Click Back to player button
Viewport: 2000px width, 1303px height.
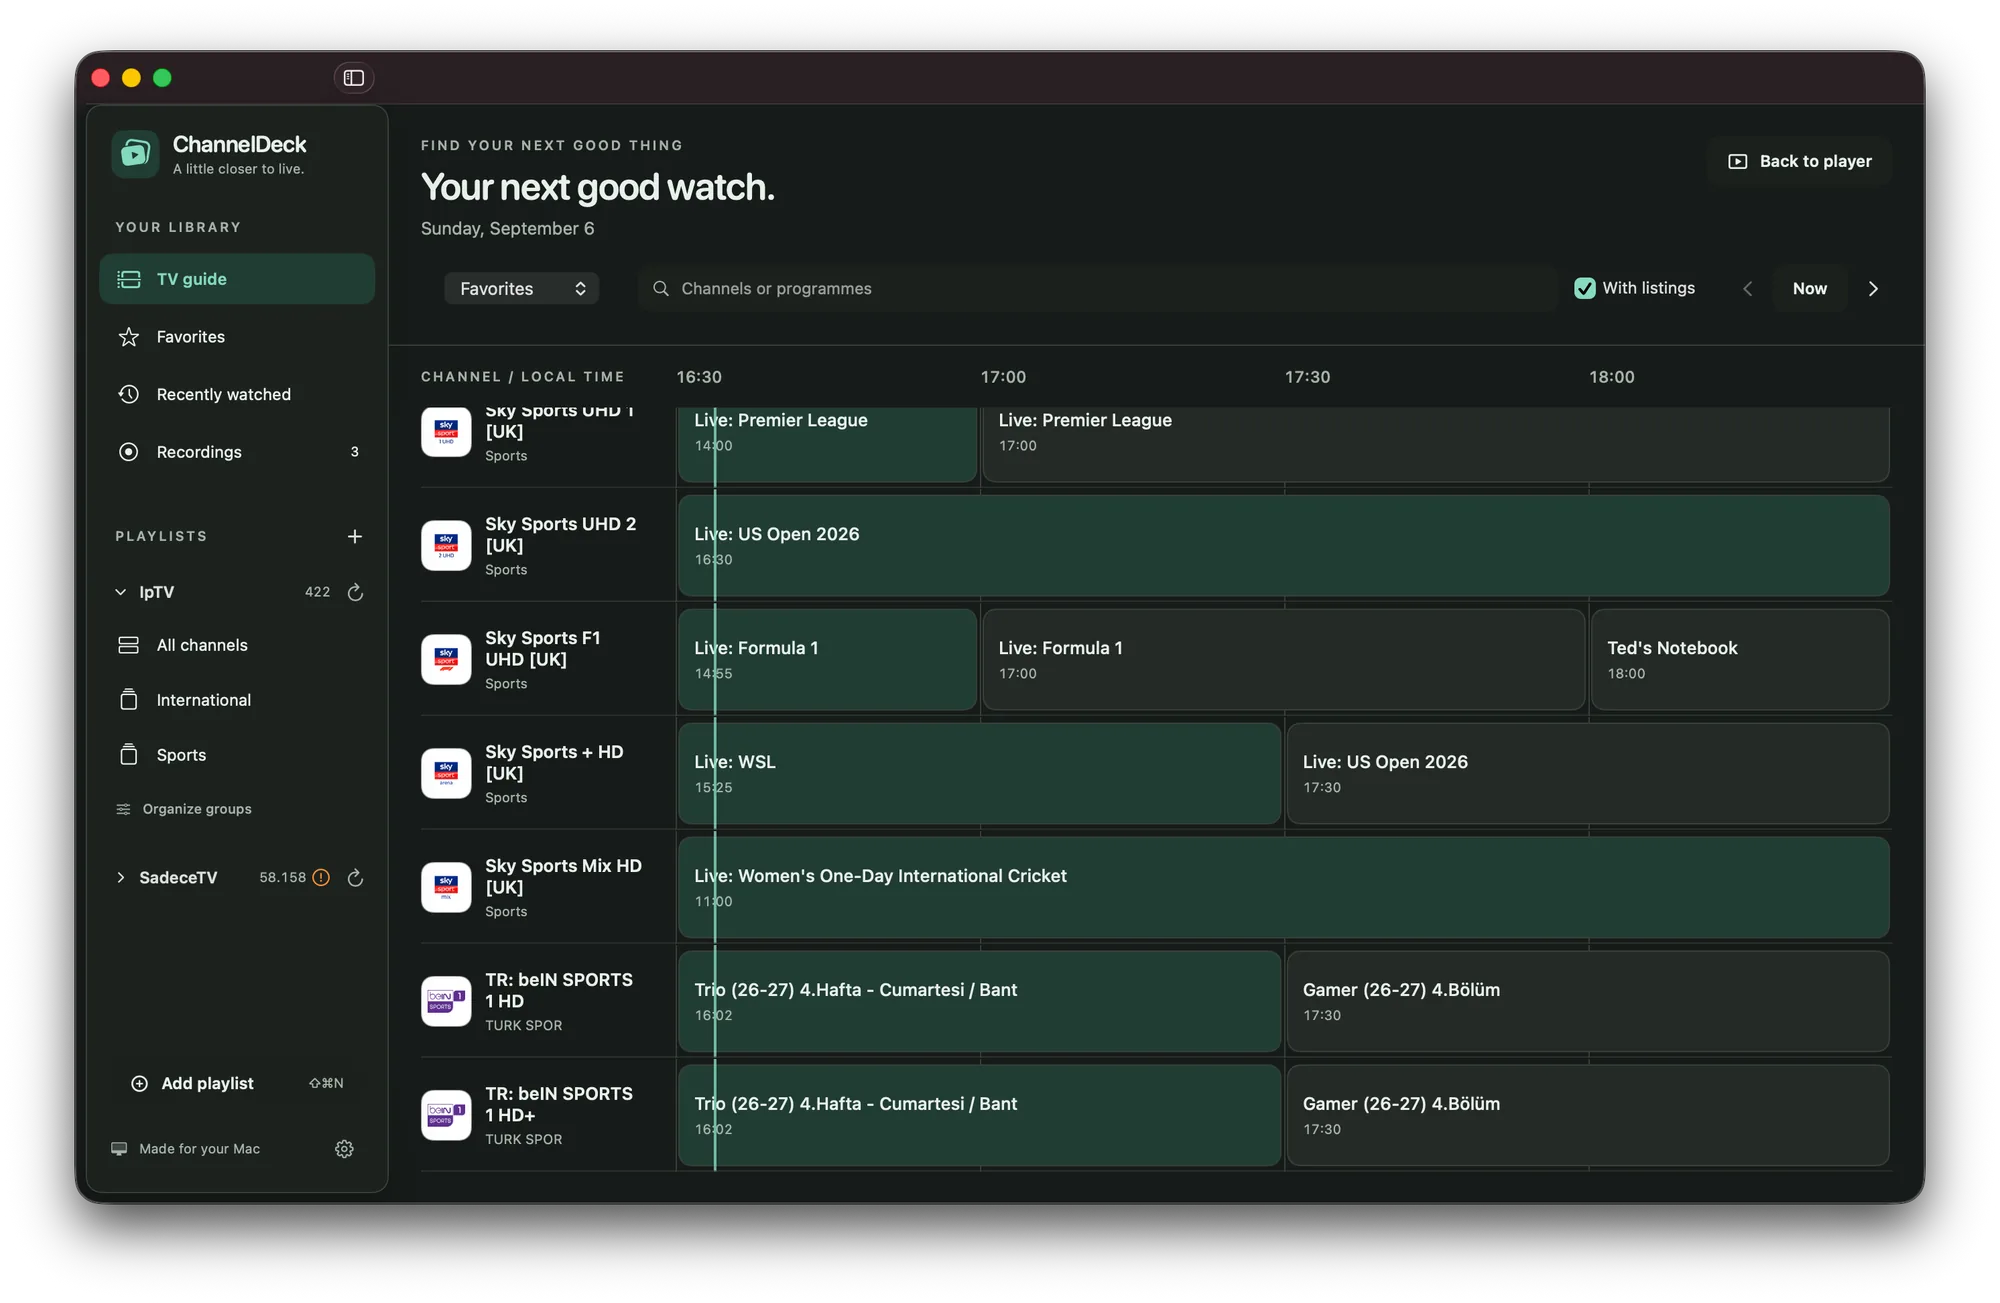(x=1800, y=161)
